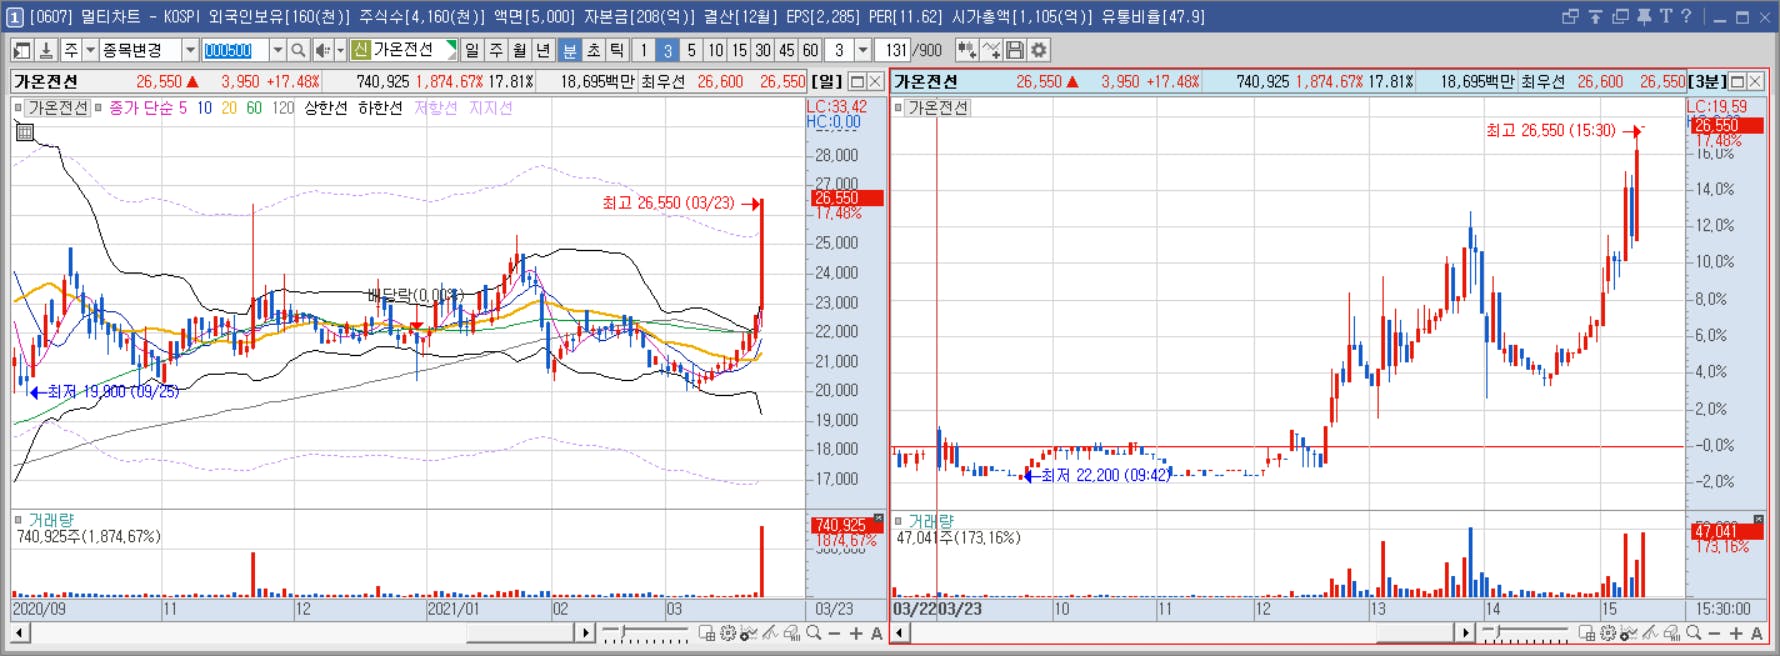Toggle the 가온전선 series box in right chart
Screen dimensions: 1780x656
898,108
